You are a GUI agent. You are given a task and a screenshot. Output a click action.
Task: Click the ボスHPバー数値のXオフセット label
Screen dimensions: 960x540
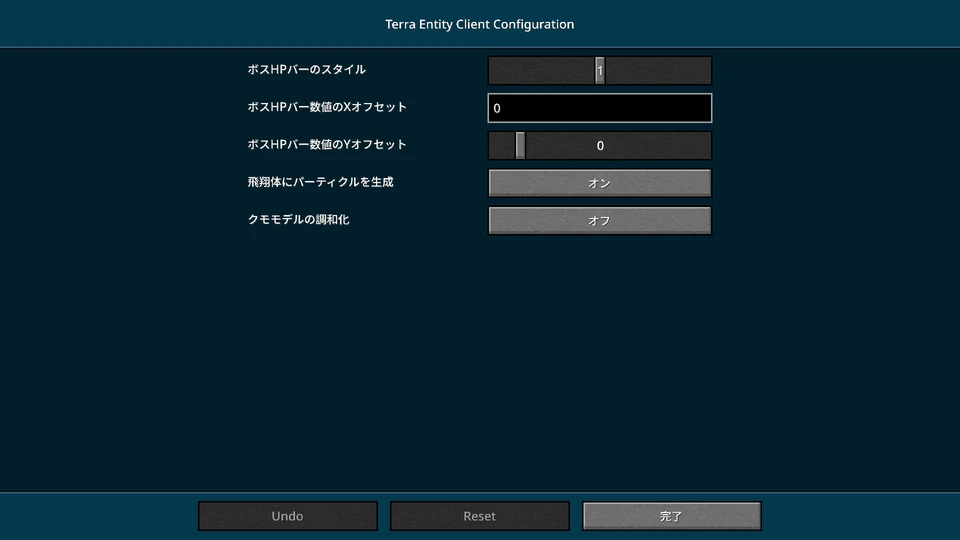pos(327,107)
